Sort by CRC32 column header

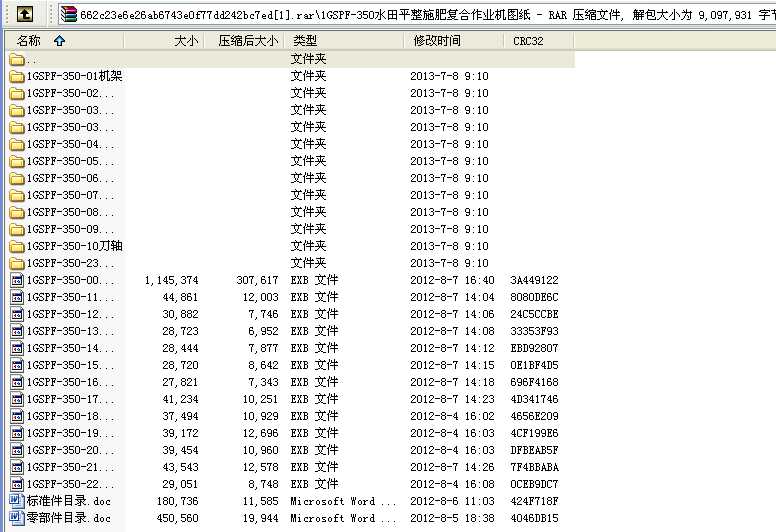(x=539, y=41)
